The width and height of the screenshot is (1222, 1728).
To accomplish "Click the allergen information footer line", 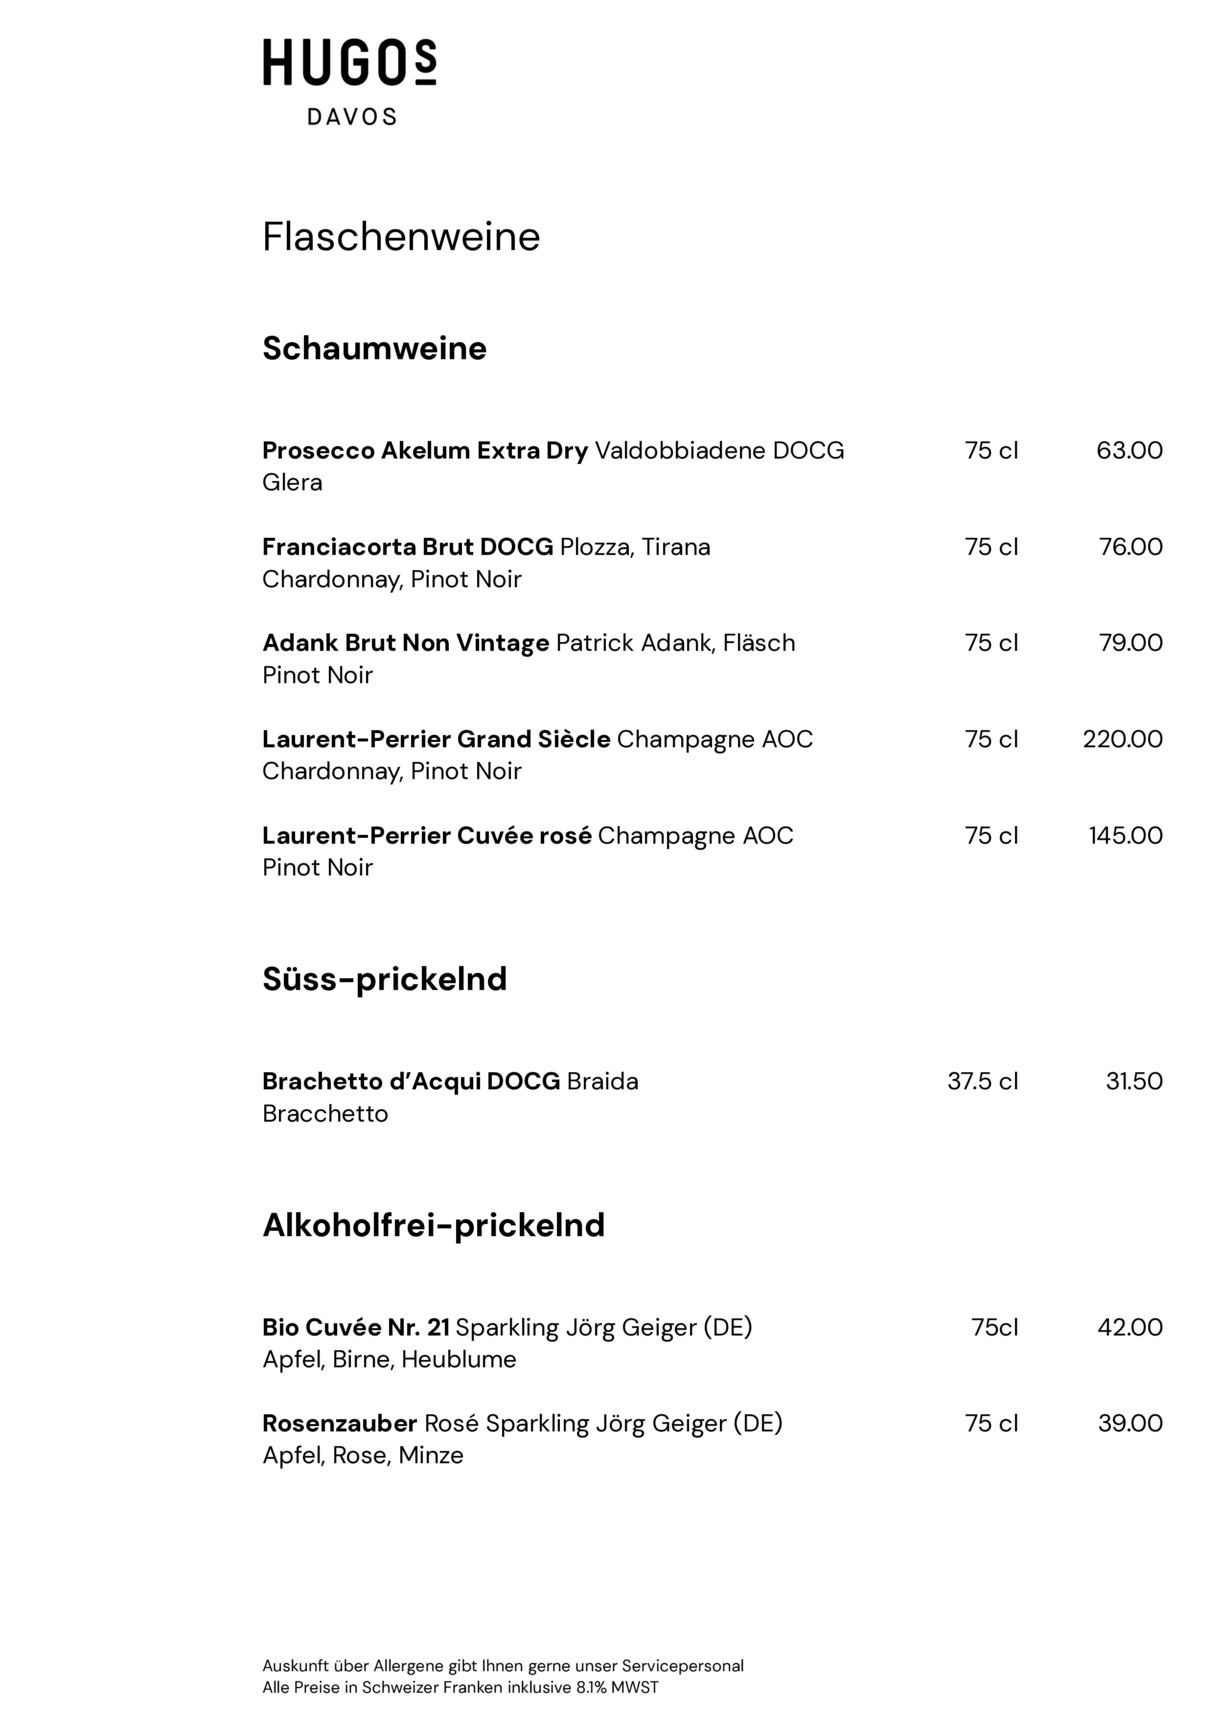I will (x=503, y=1666).
